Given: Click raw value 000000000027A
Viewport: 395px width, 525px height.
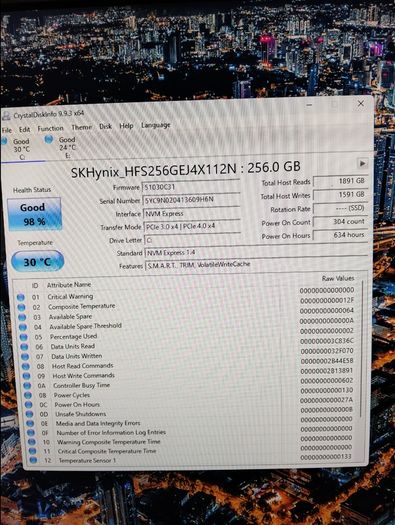Looking at the screenshot, I should point(327,400).
